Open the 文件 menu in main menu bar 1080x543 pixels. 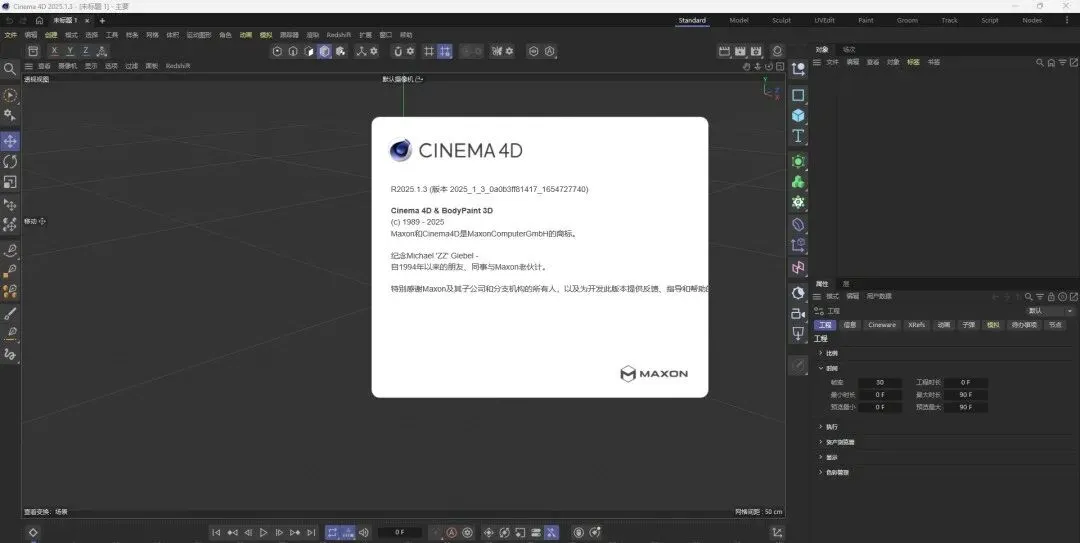(x=10, y=35)
